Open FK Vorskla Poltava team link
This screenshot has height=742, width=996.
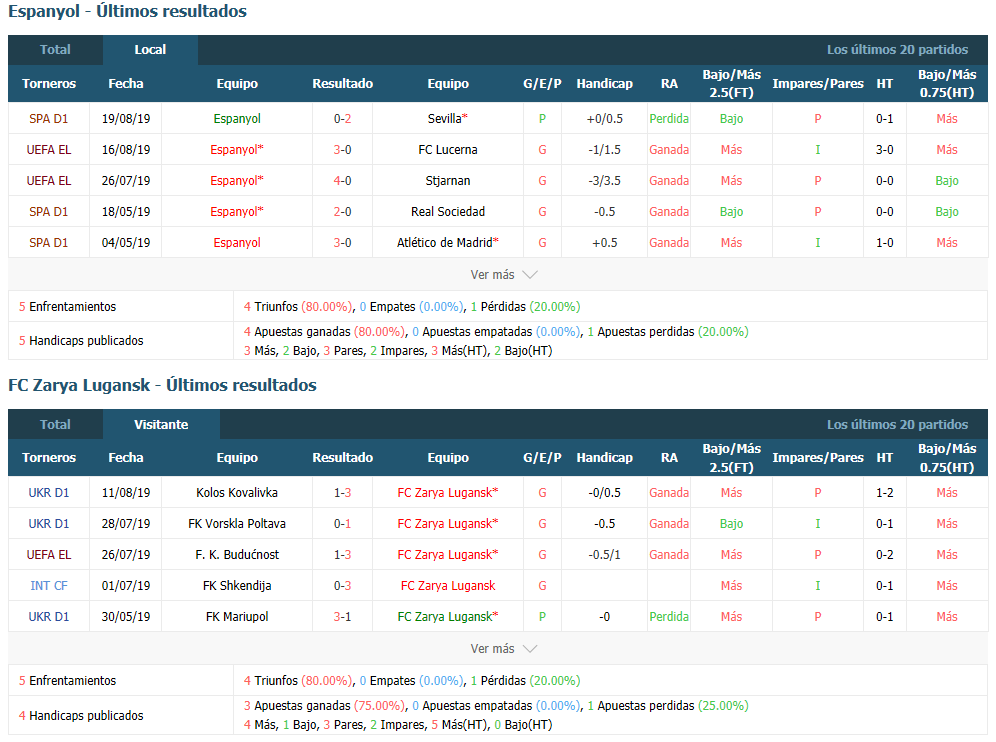(x=237, y=524)
